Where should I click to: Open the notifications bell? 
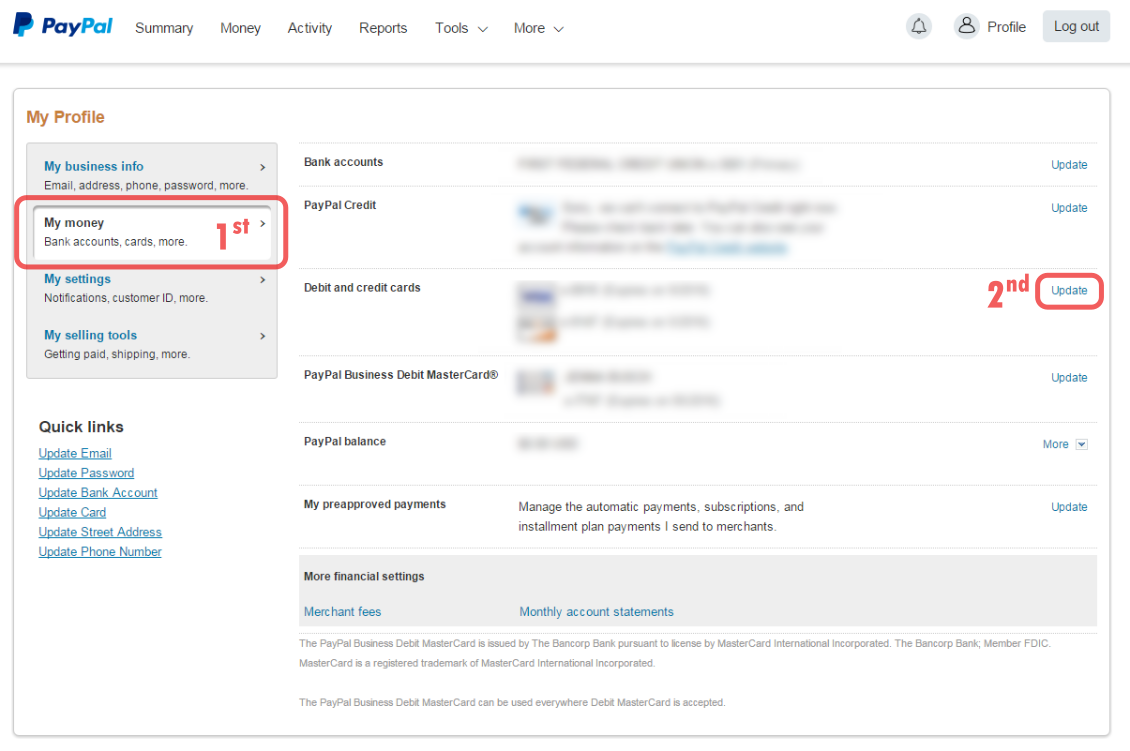[918, 27]
